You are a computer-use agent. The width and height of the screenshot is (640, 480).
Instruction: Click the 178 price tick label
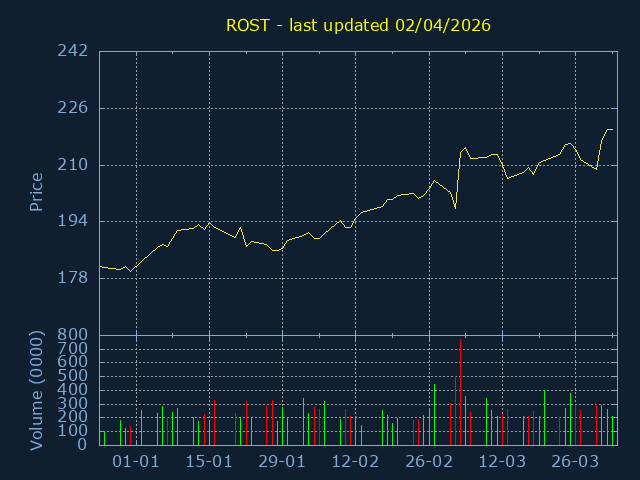tap(72, 278)
